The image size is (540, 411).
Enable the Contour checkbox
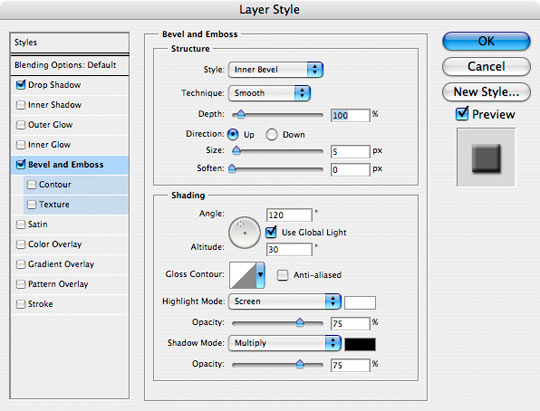(x=31, y=185)
